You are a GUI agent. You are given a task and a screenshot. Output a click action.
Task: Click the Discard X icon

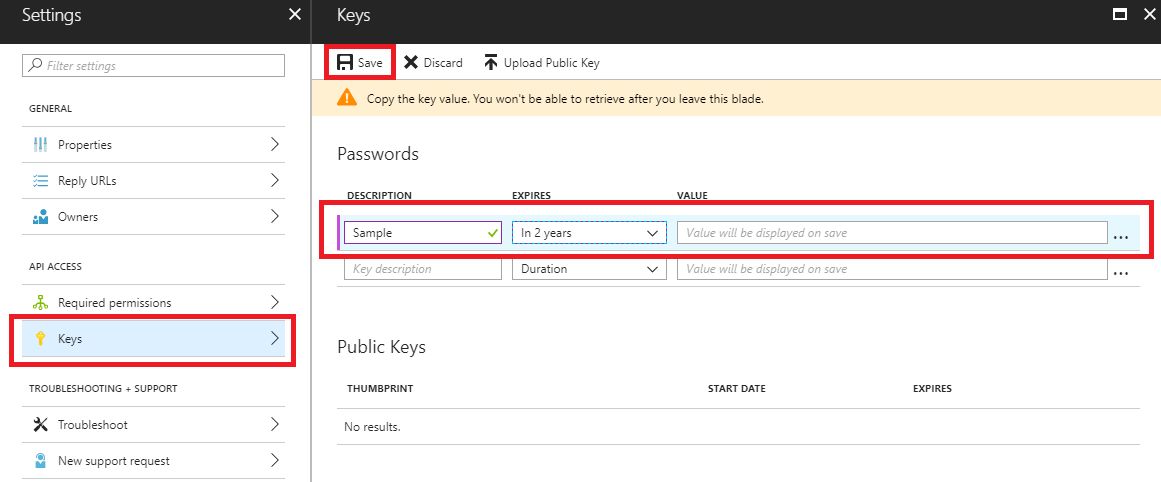click(x=411, y=62)
